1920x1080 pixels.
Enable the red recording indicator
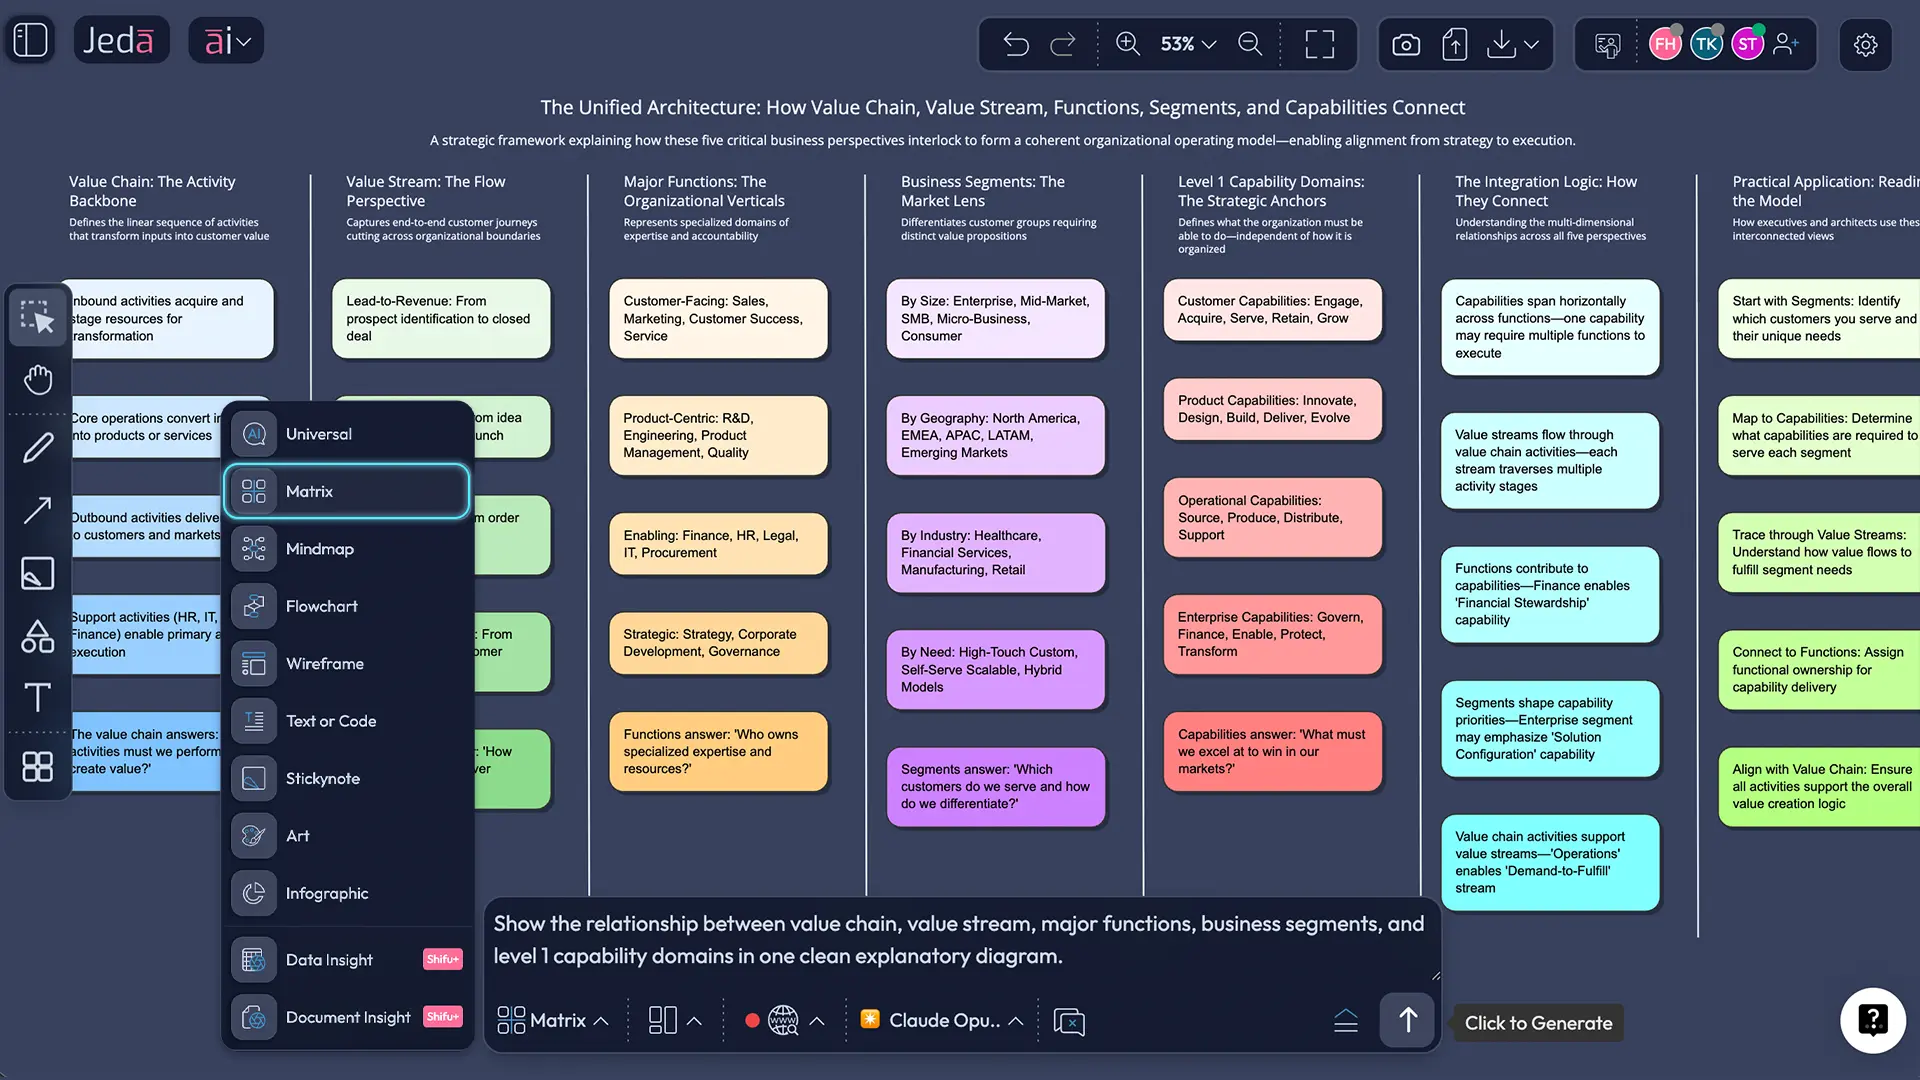click(x=752, y=1020)
